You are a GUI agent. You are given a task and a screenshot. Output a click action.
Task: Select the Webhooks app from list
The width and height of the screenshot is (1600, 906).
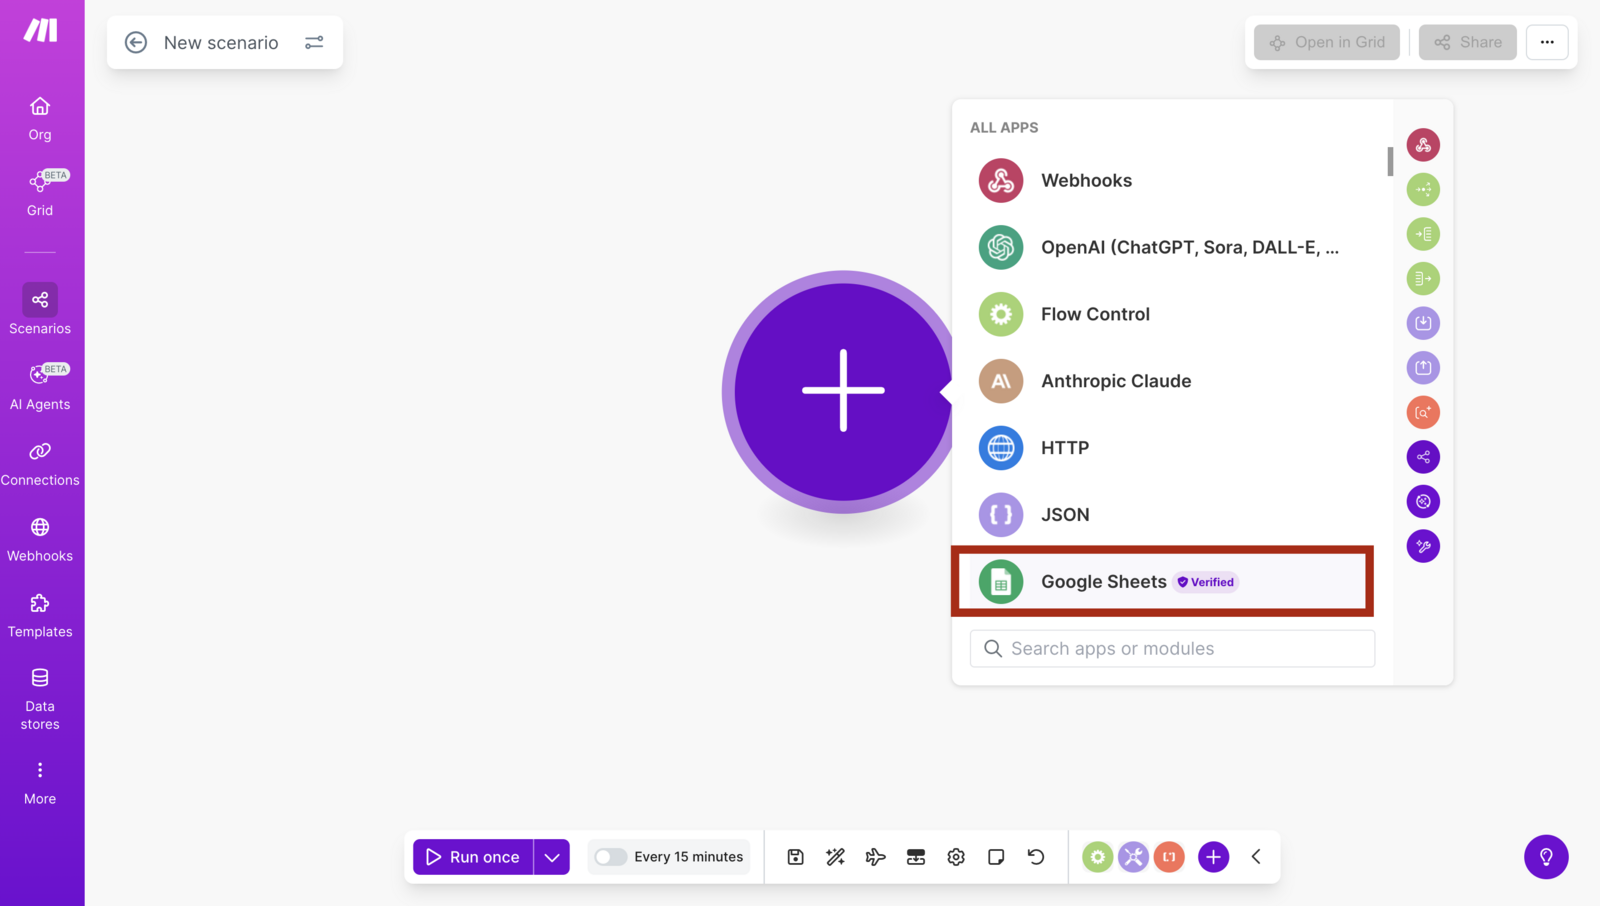coord(1170,181)
